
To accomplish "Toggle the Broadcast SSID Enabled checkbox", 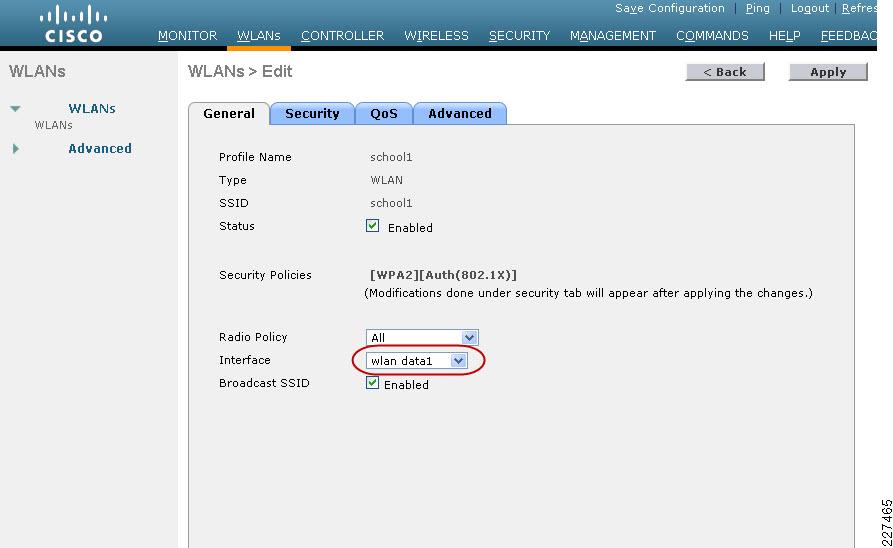I will 372,383.
